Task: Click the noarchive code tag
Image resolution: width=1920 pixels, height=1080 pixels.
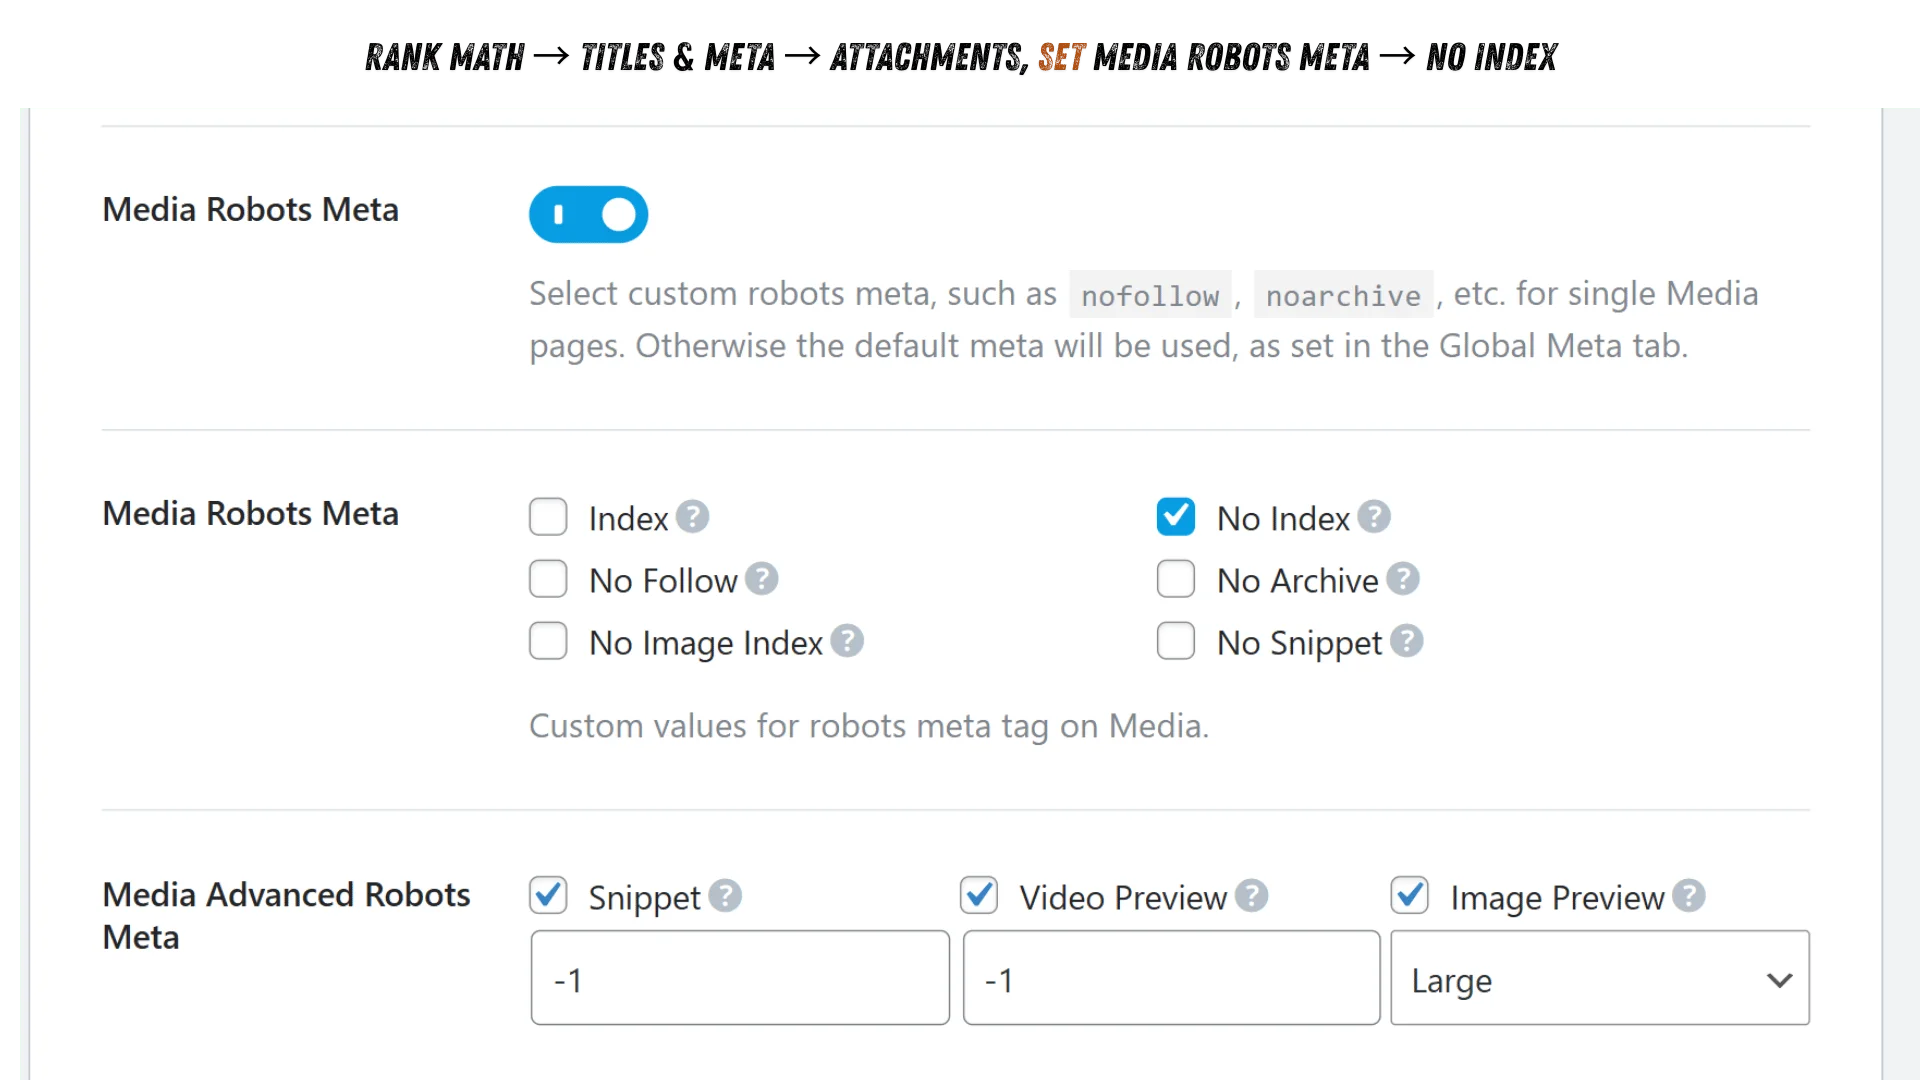Action: pos(1343,295)
